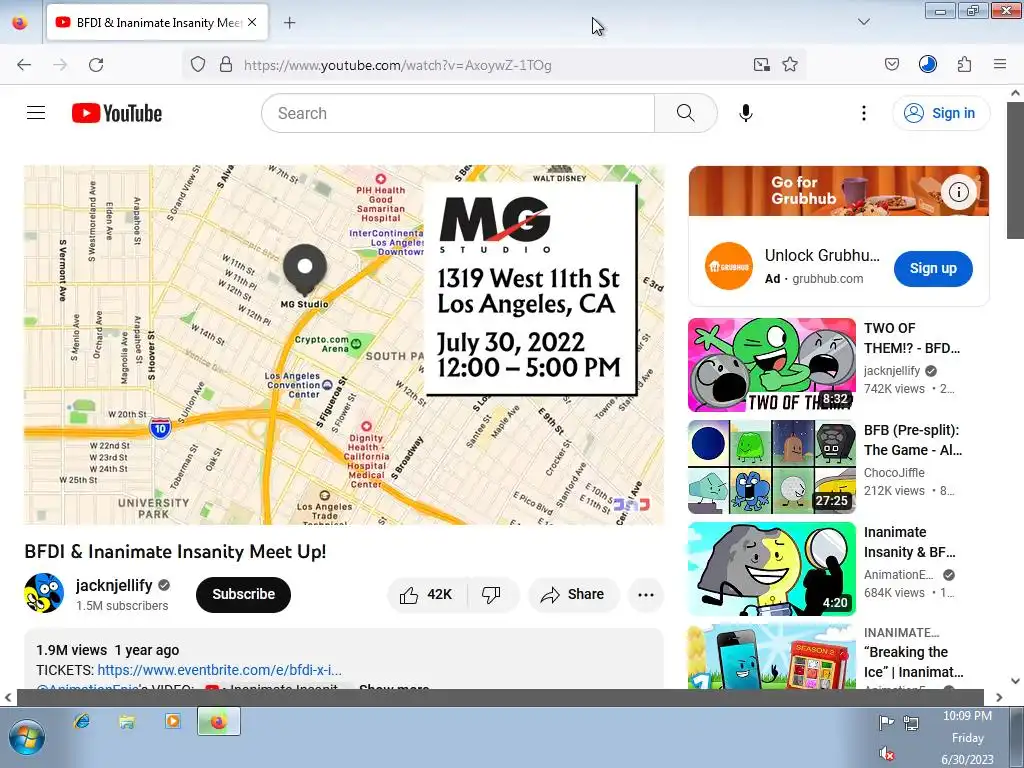
Task: Click the site security padlock icon
Action: (226, 65)
